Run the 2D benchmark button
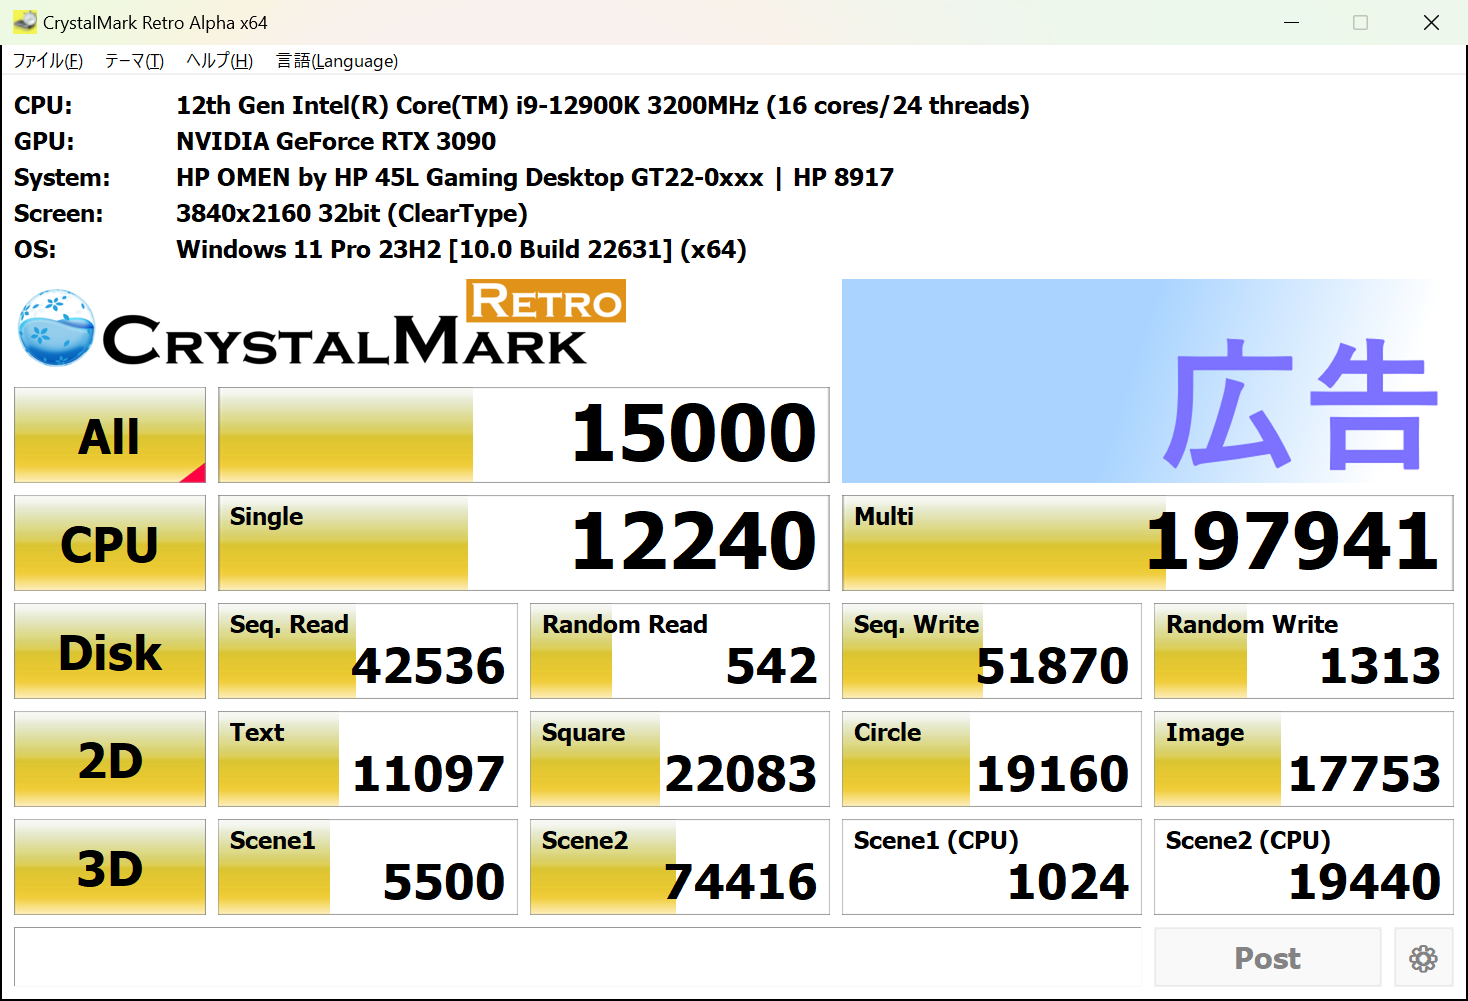This screenshot has height=1001, width=1468. [x=110, y=759]
